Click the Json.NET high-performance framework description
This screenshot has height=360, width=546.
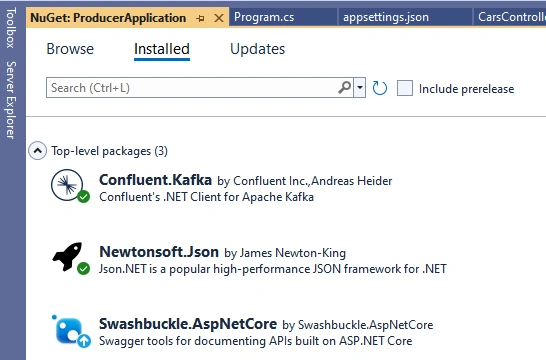pyautogui.click(x=273, y=269)
